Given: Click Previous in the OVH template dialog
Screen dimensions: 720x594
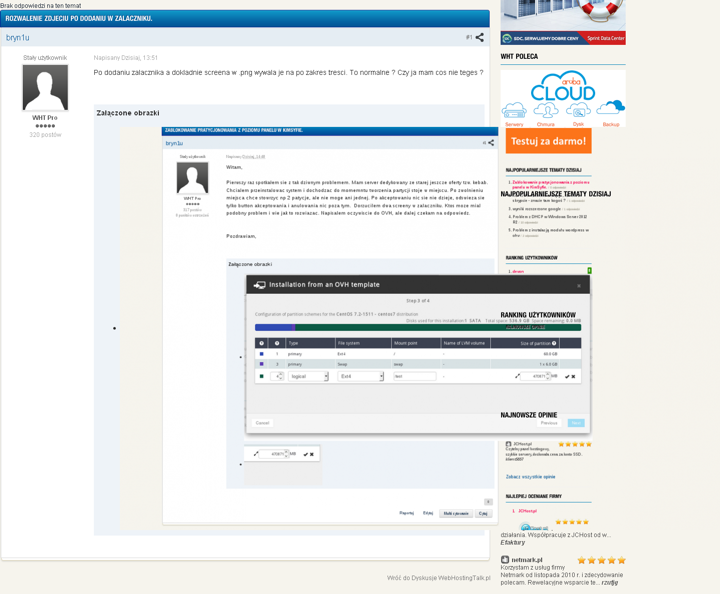Looking at the screenshot, I should [x=549, y=423].
